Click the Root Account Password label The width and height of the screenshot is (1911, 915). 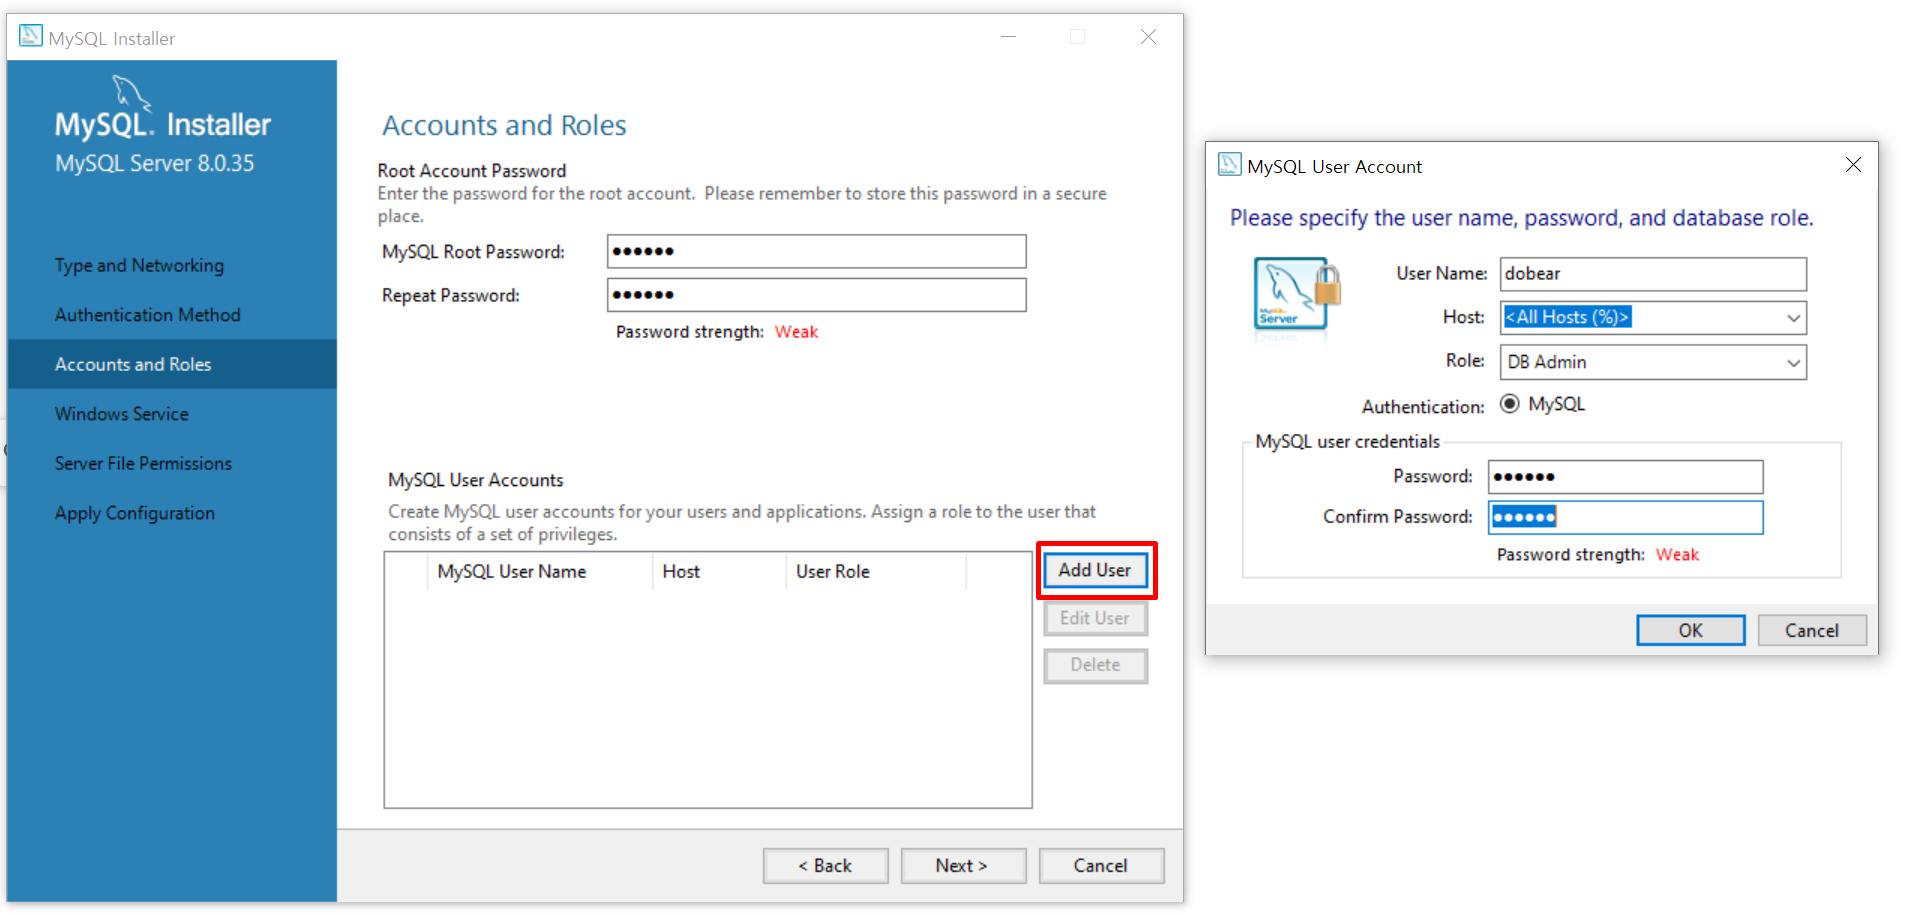pos(472,171)
